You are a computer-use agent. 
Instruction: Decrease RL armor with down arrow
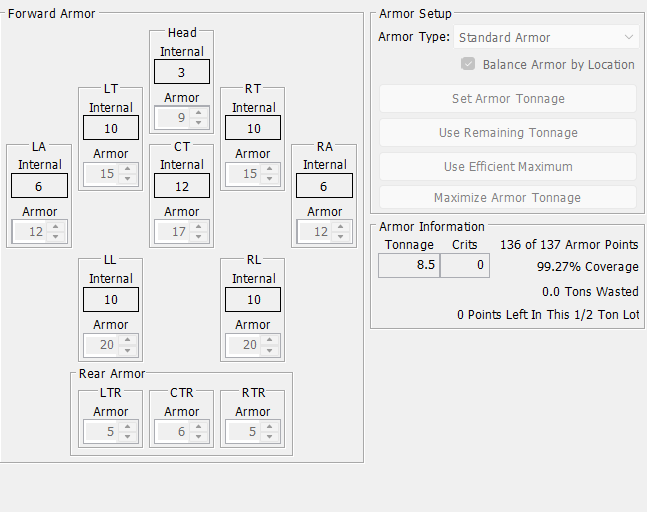pos(269,350)
